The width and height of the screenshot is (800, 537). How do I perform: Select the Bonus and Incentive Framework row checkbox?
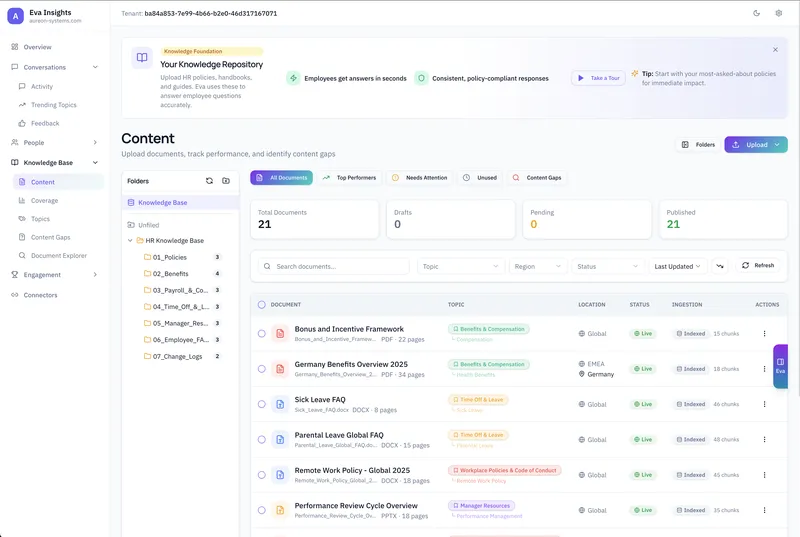point(262,334)
